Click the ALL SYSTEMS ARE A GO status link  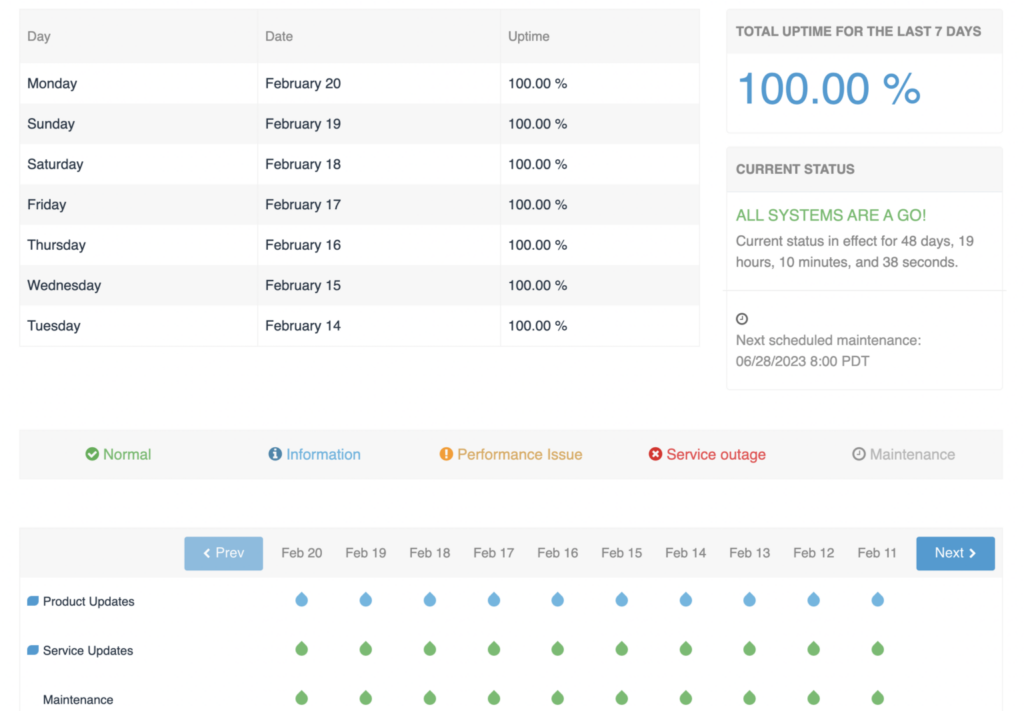point(831,215)
